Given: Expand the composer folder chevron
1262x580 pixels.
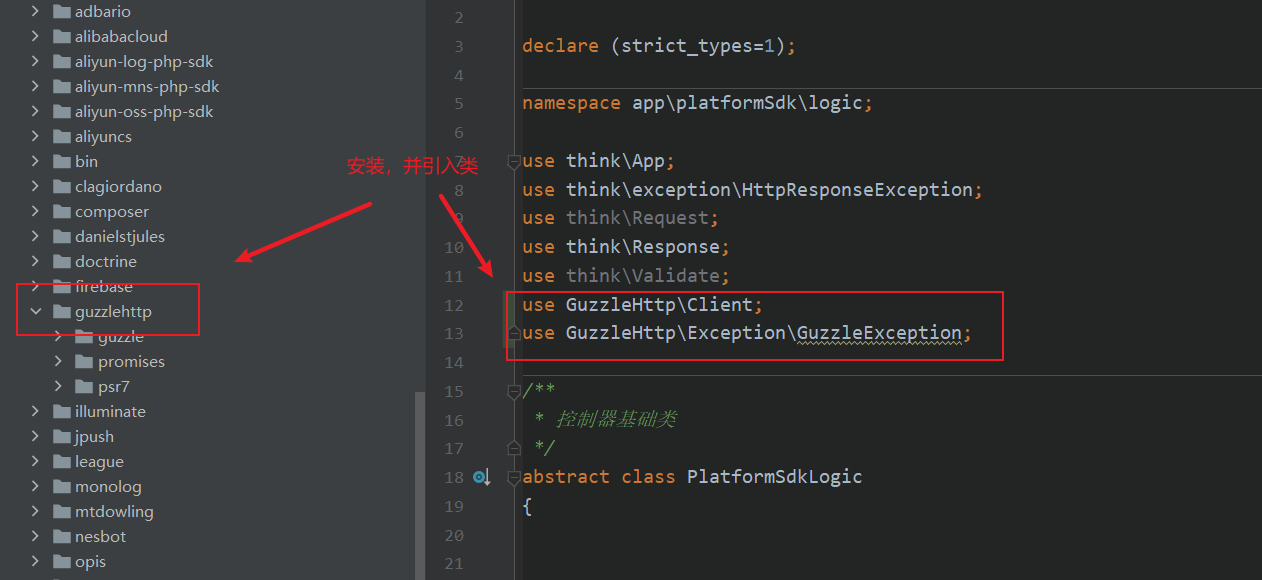Looking at the screenshot, I should (36, 211).
